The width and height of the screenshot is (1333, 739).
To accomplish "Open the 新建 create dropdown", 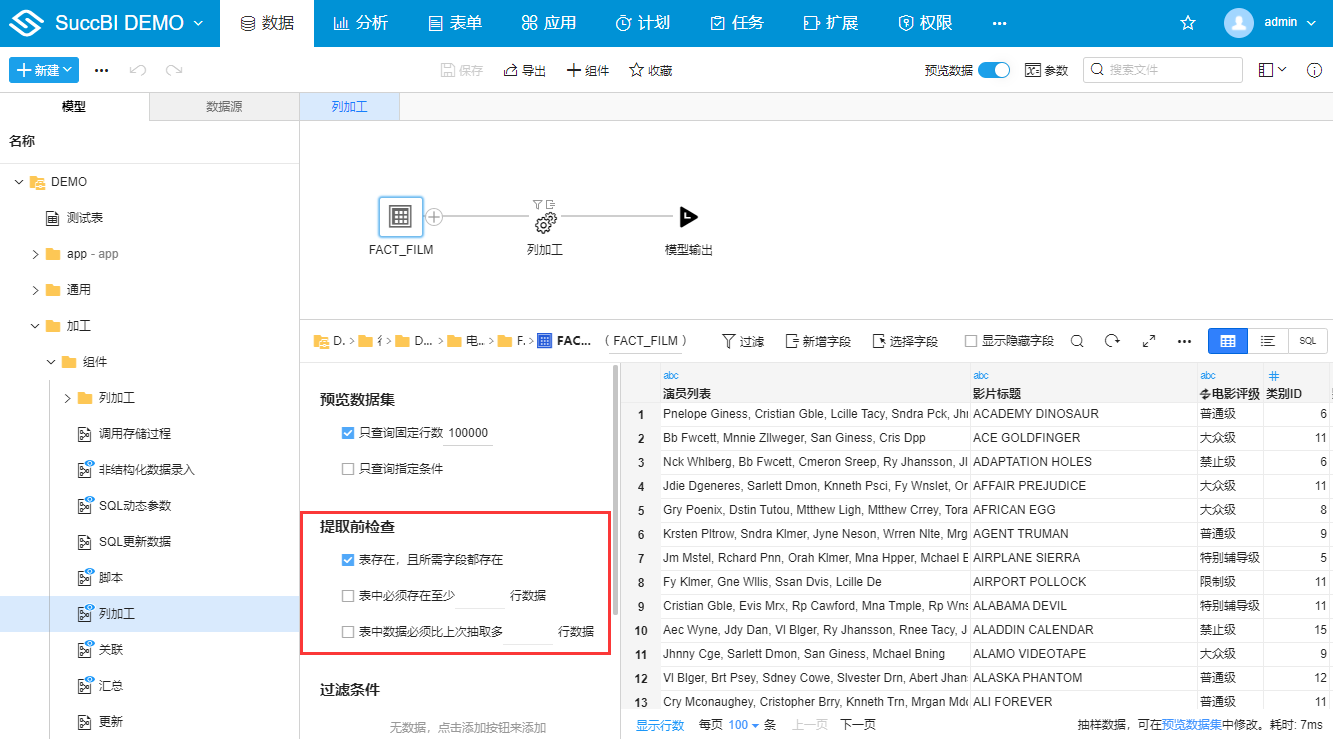I will (x=43, y=70).
